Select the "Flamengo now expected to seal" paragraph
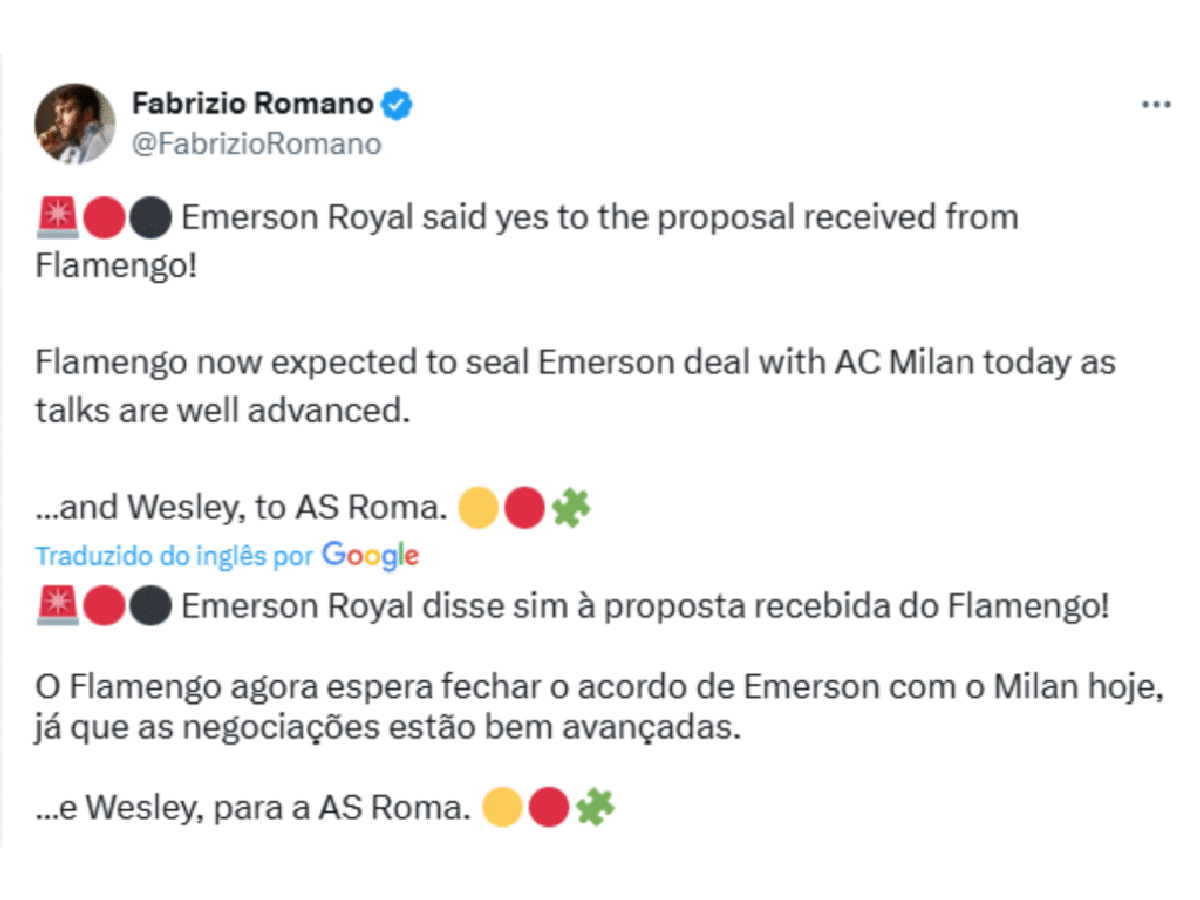This screenshot has width=1200, height=900. click(576, 386)
